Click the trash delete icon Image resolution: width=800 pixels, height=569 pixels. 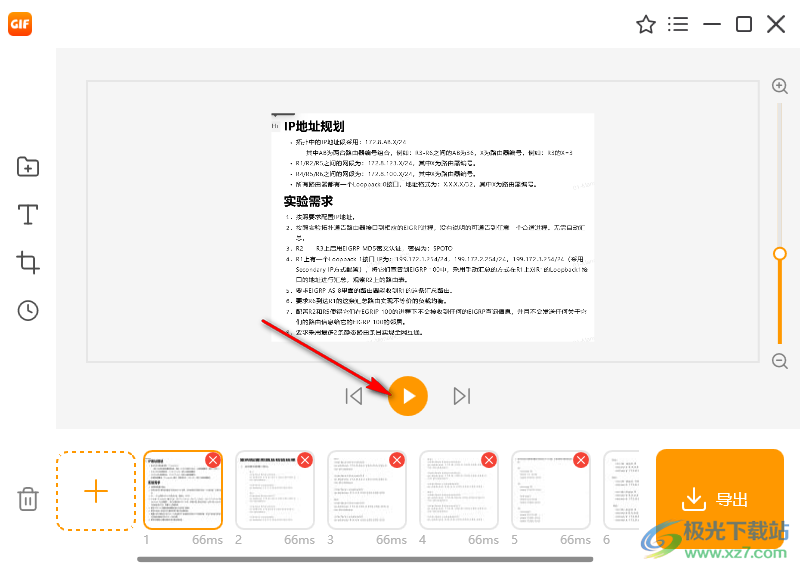pos(29,498)
